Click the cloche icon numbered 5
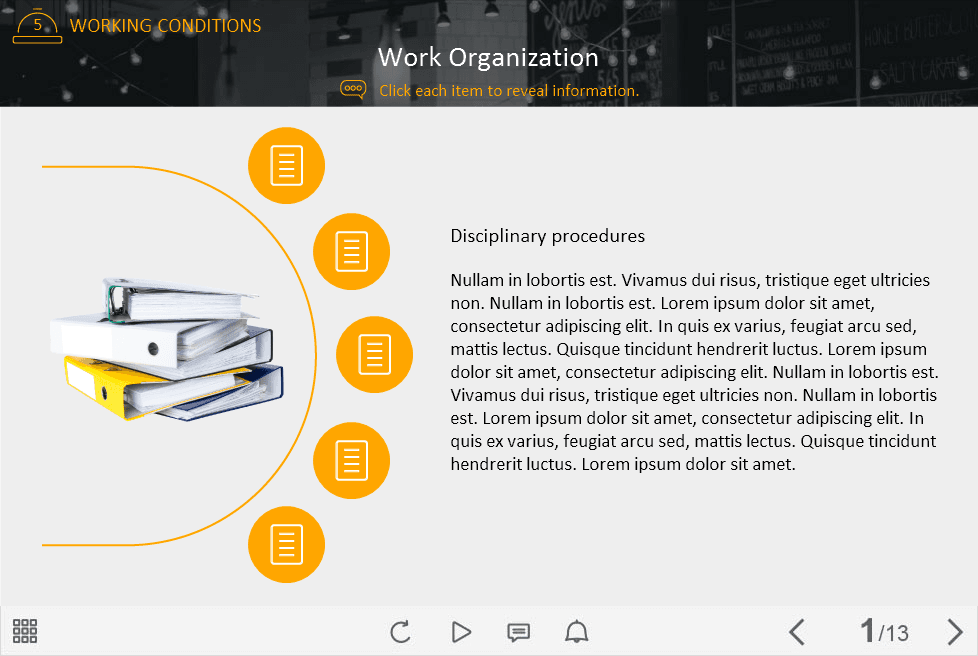The image size is (978, 656). pos(37,26)
